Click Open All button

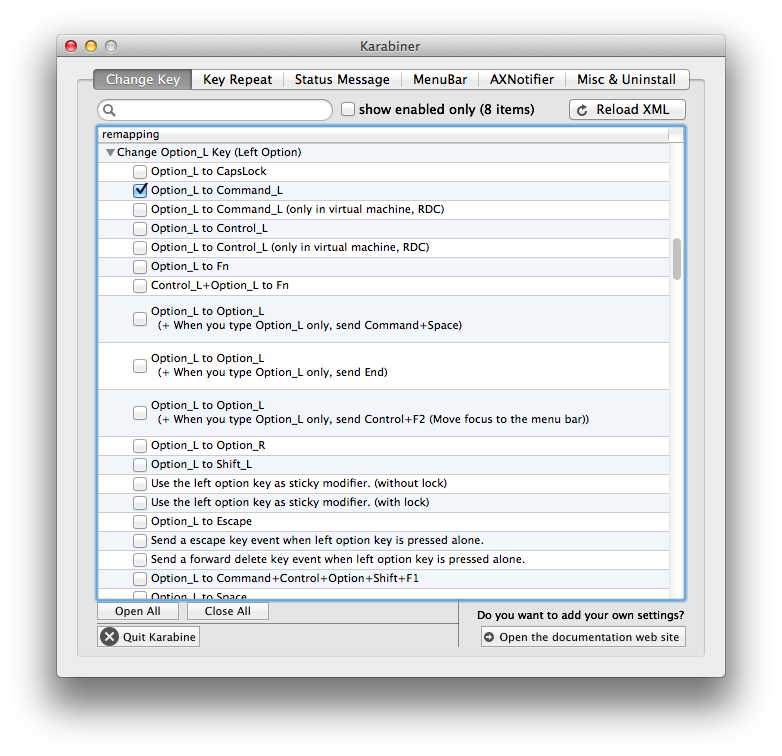pos(138,611)
